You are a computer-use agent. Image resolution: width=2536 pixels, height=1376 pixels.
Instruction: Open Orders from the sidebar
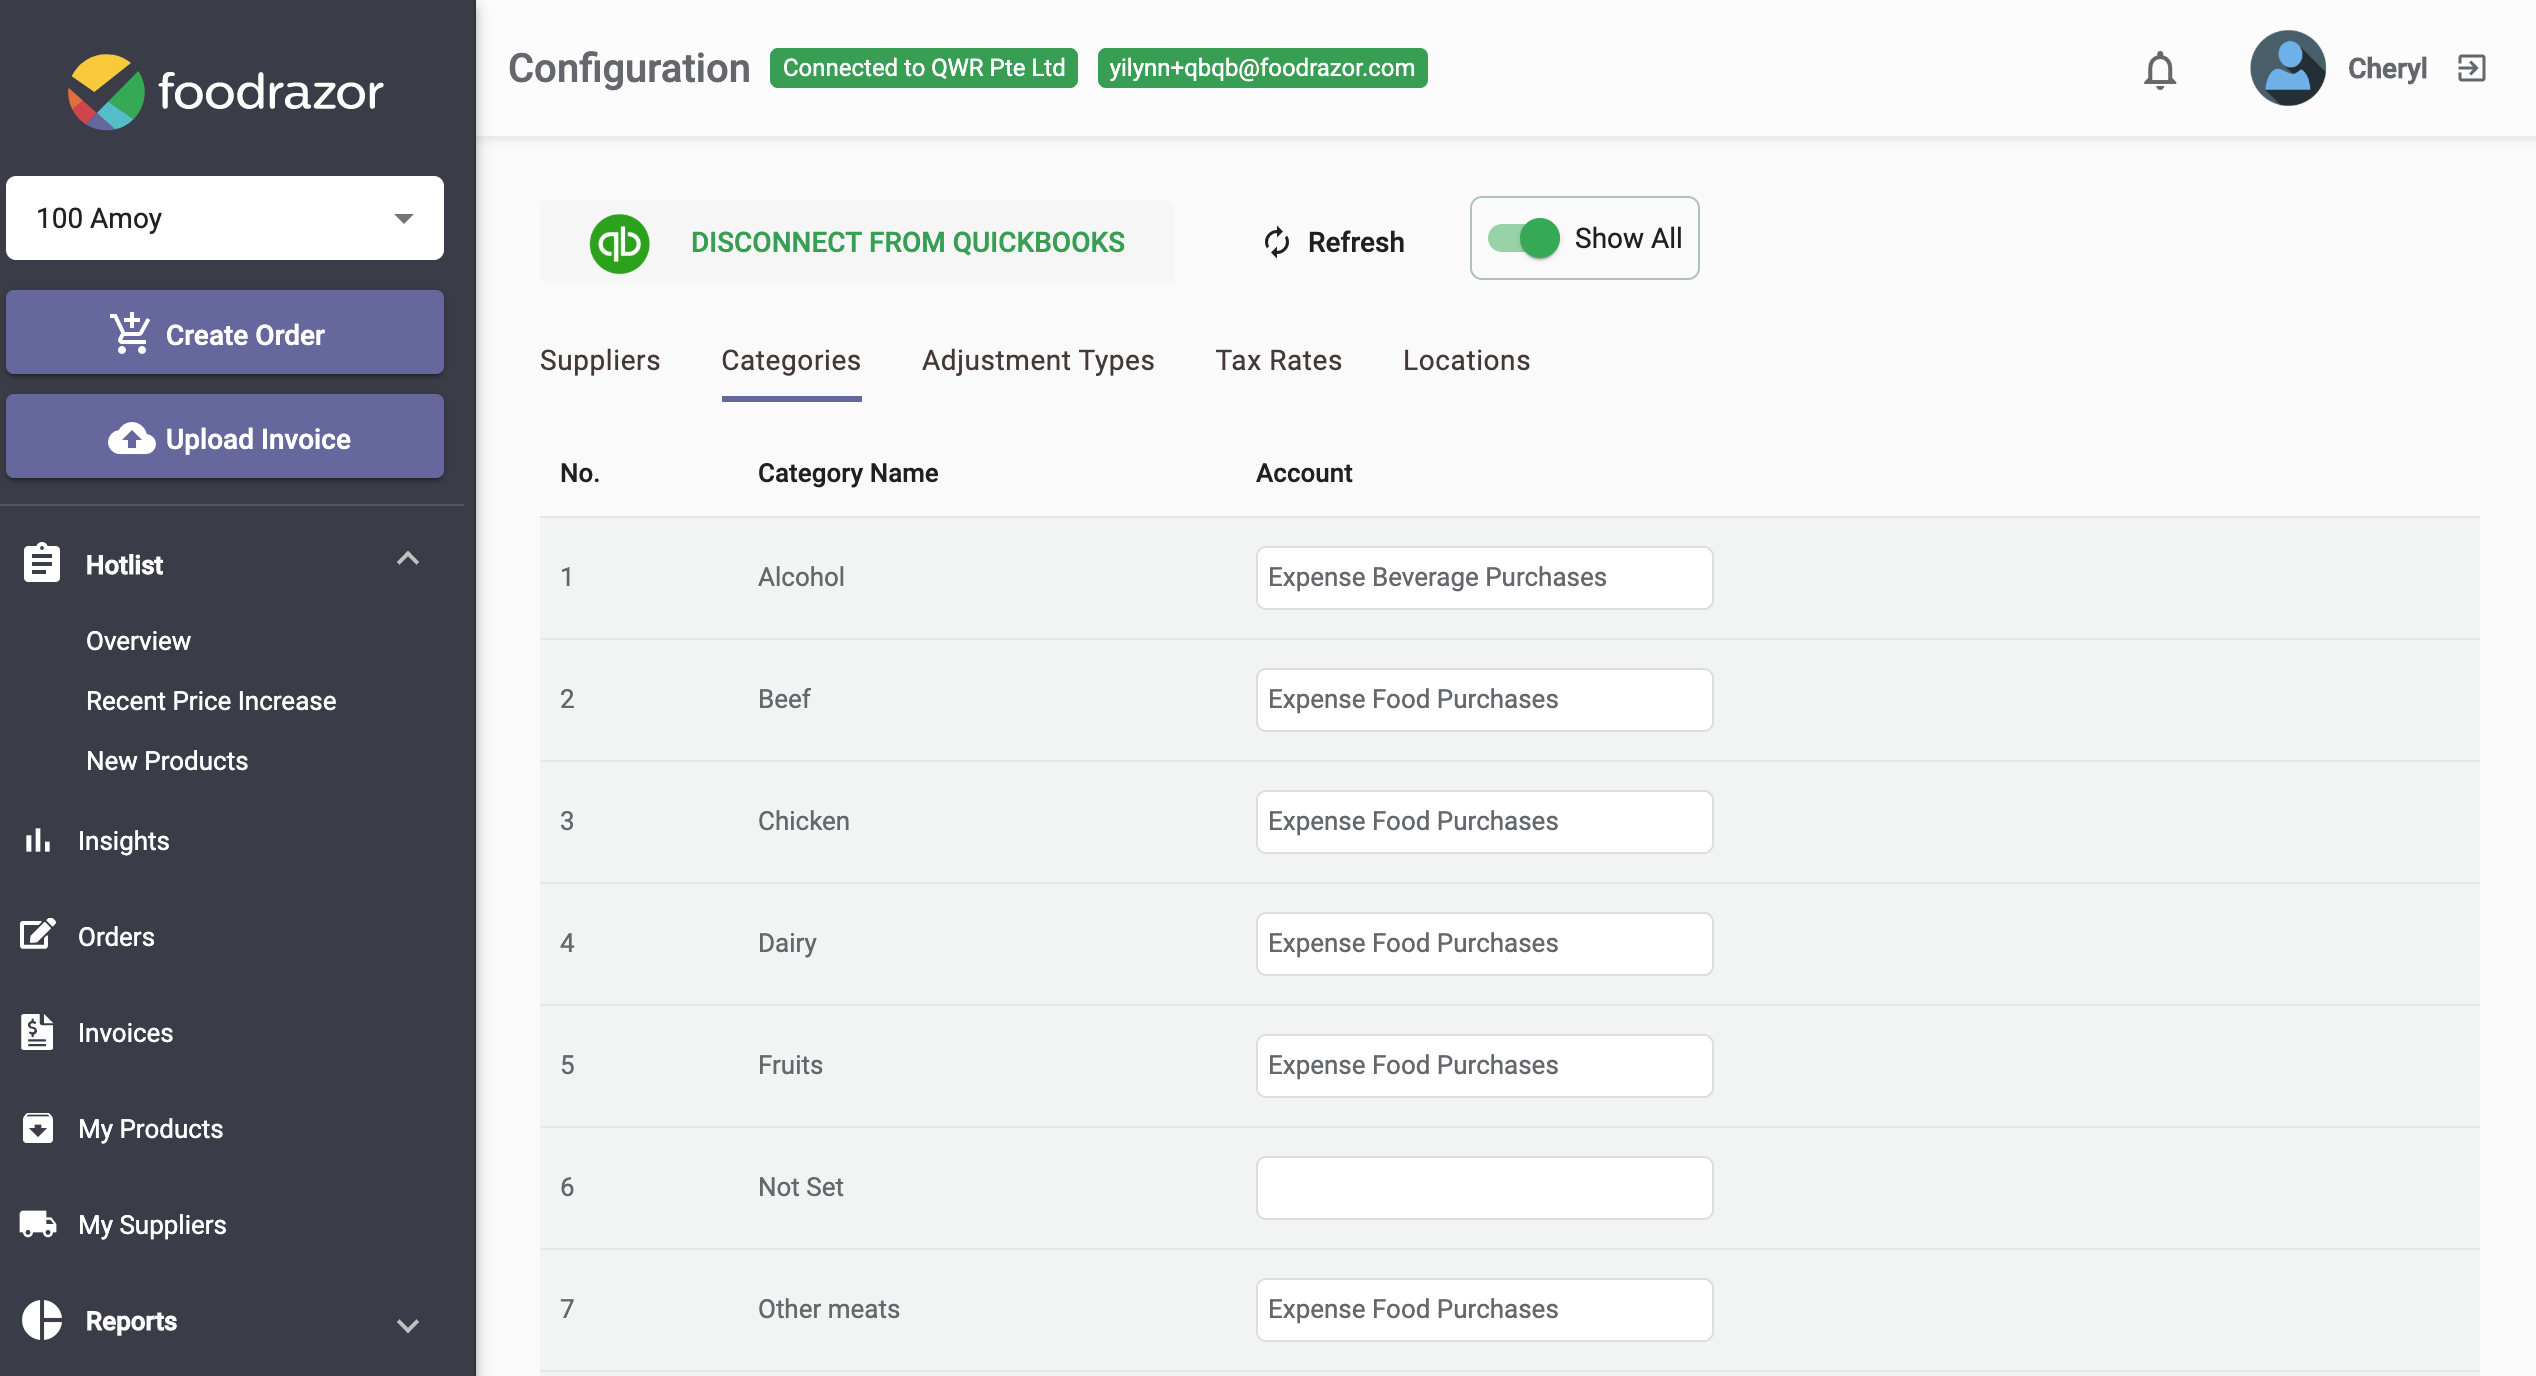pyautogui.click(x=117, y=936)
